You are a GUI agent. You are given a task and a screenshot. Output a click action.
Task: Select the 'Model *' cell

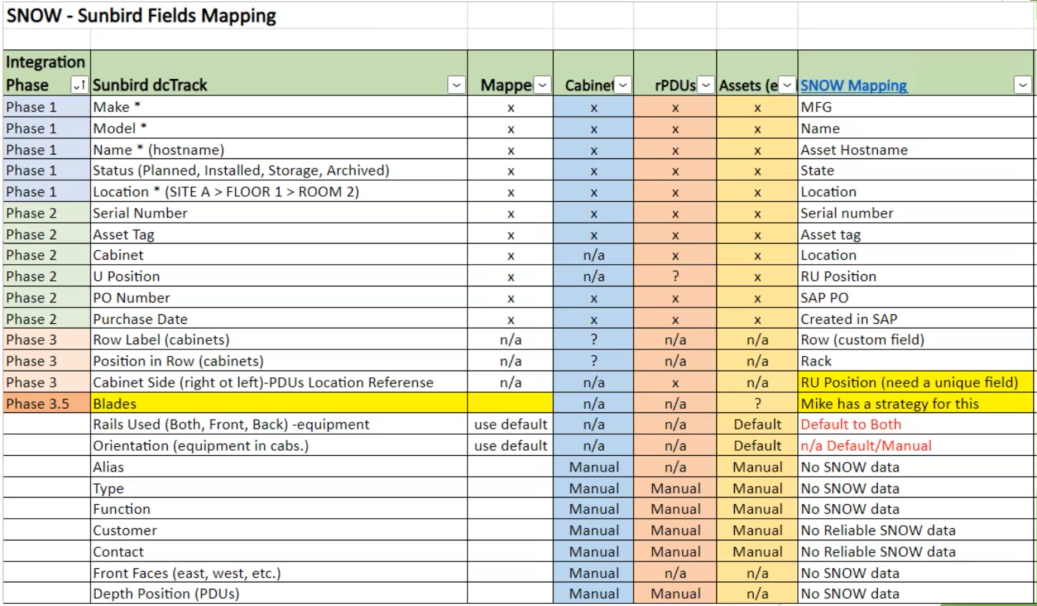click(278, 128)
